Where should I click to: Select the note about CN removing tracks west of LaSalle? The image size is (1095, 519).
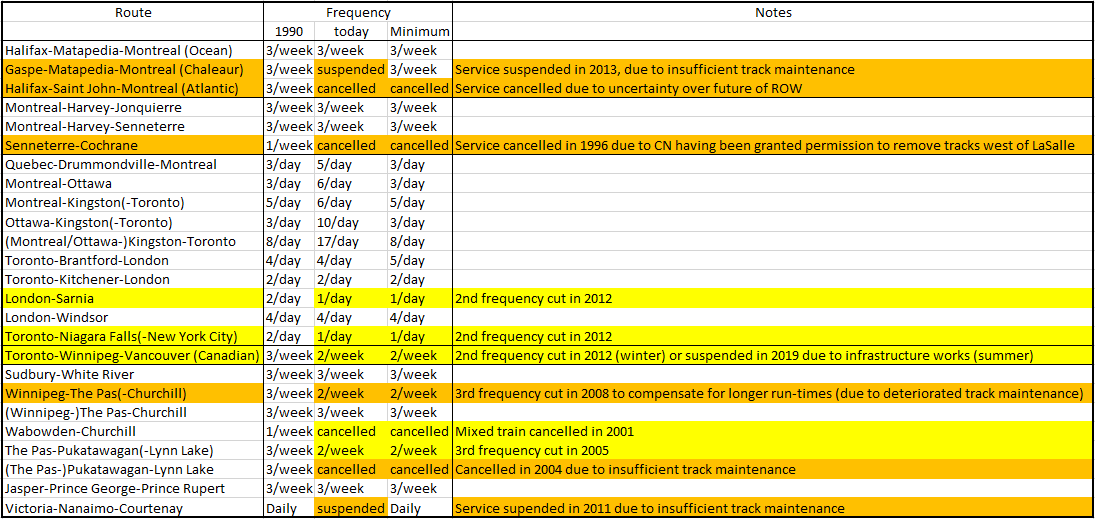764,146
